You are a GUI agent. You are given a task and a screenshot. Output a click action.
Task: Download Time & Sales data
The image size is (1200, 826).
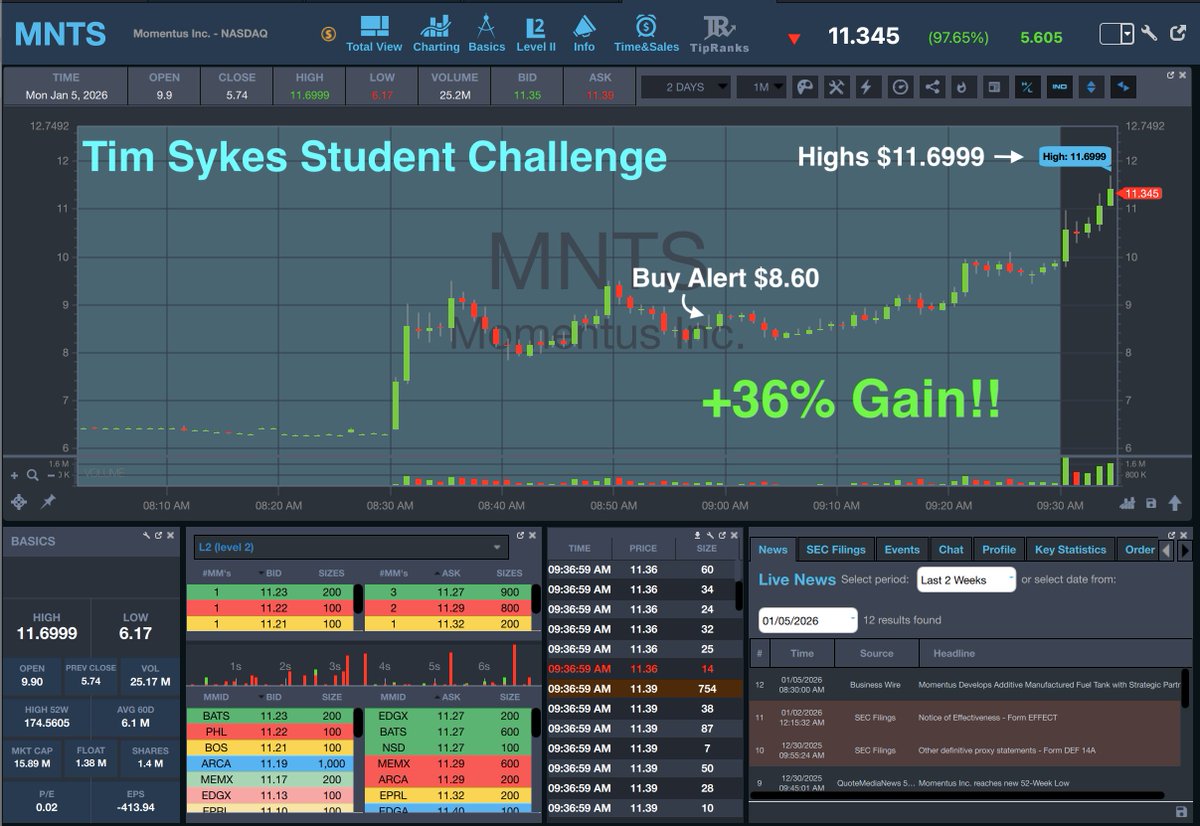pos(699,536)
